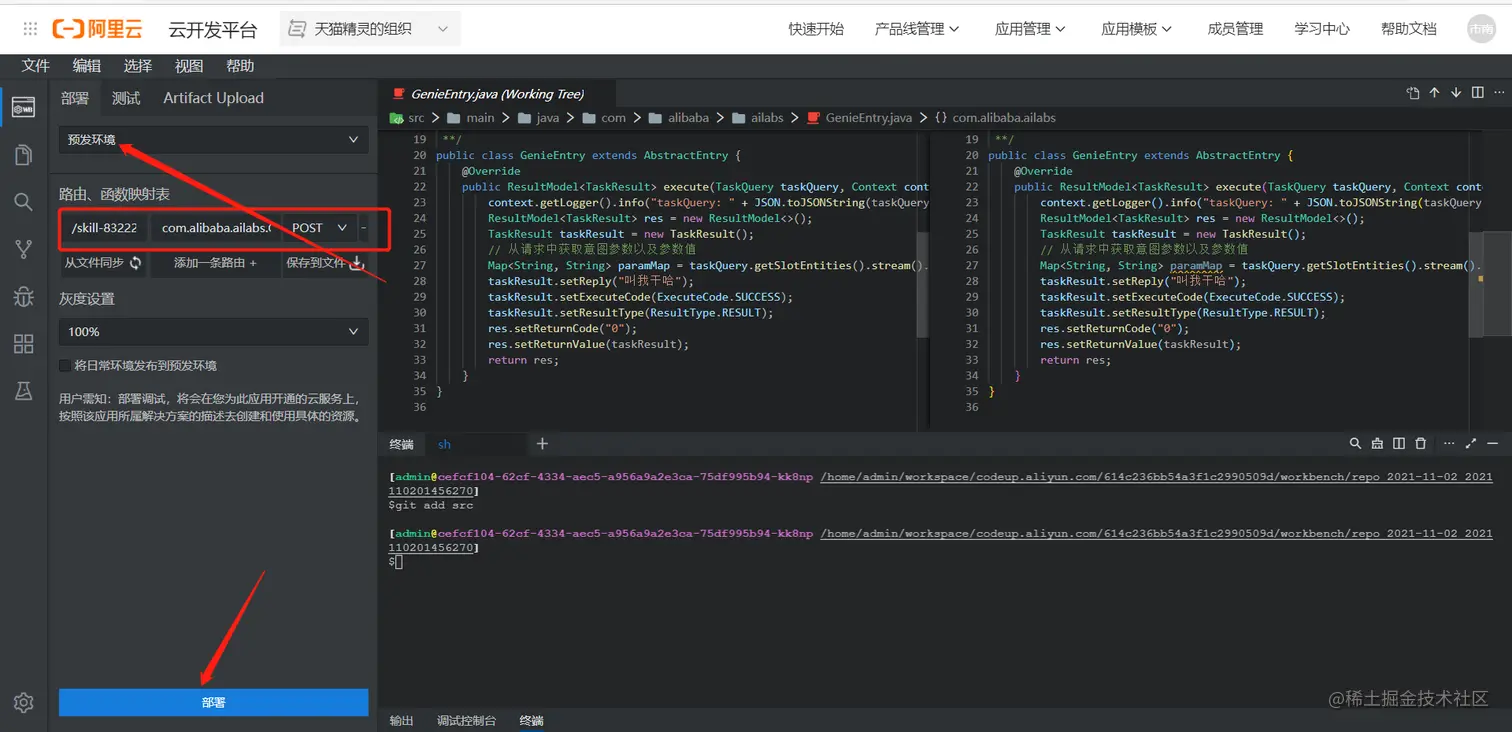Select the 终端 tab in bottom bar
Image resolution: width=1512 pixels, height=732 pixels.
(x=531, y=720)
